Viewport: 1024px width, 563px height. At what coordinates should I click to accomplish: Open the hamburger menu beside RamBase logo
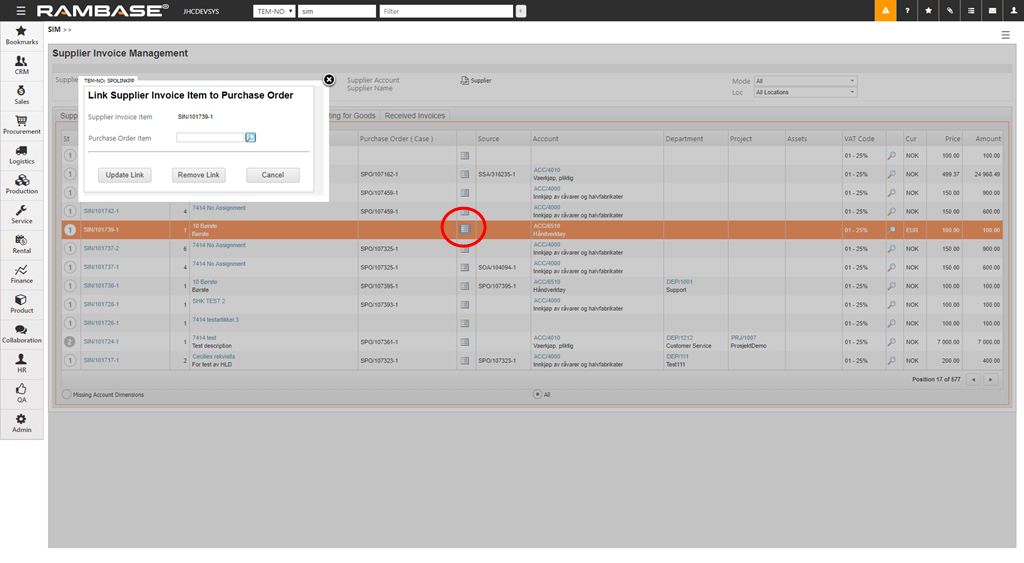(x=21, y=10)
